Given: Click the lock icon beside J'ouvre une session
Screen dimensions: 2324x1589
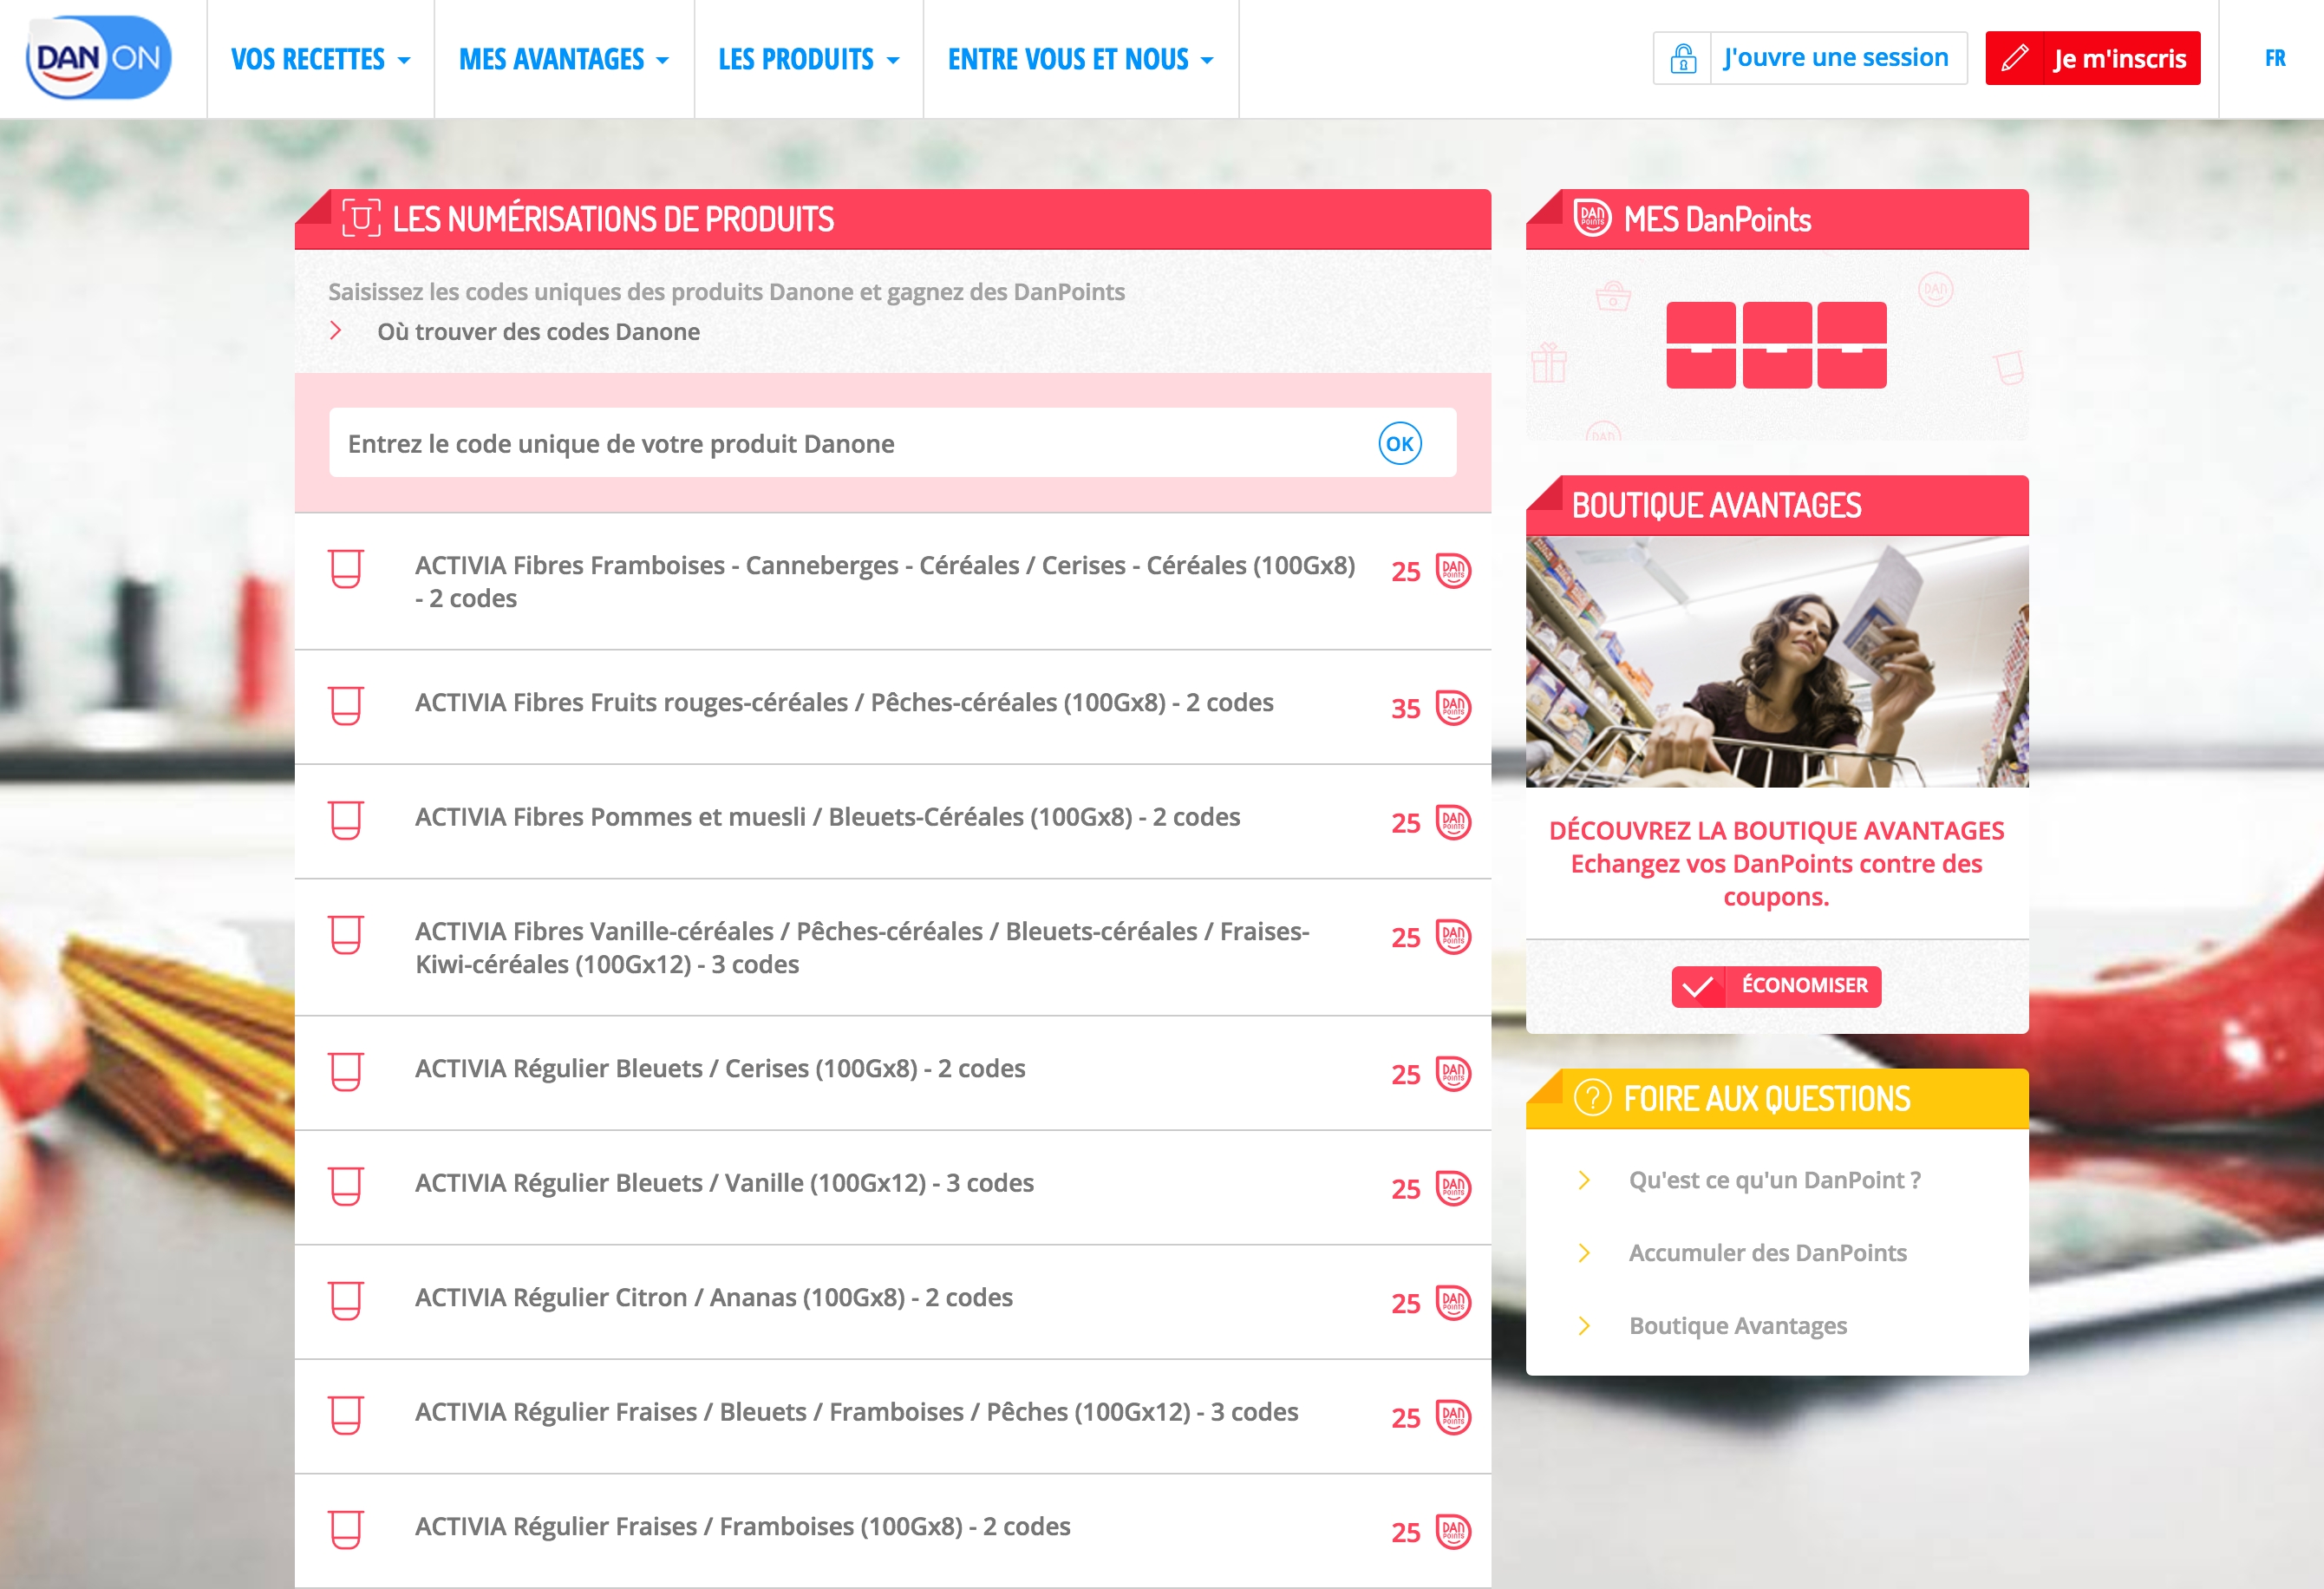Looking at the screenshot, I should [x=1683, y=58].
